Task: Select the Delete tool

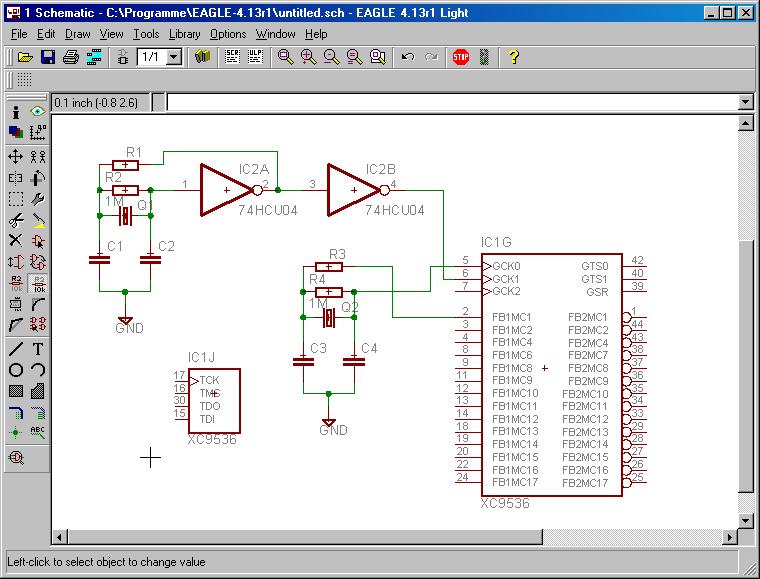Action: coord(16,241)
